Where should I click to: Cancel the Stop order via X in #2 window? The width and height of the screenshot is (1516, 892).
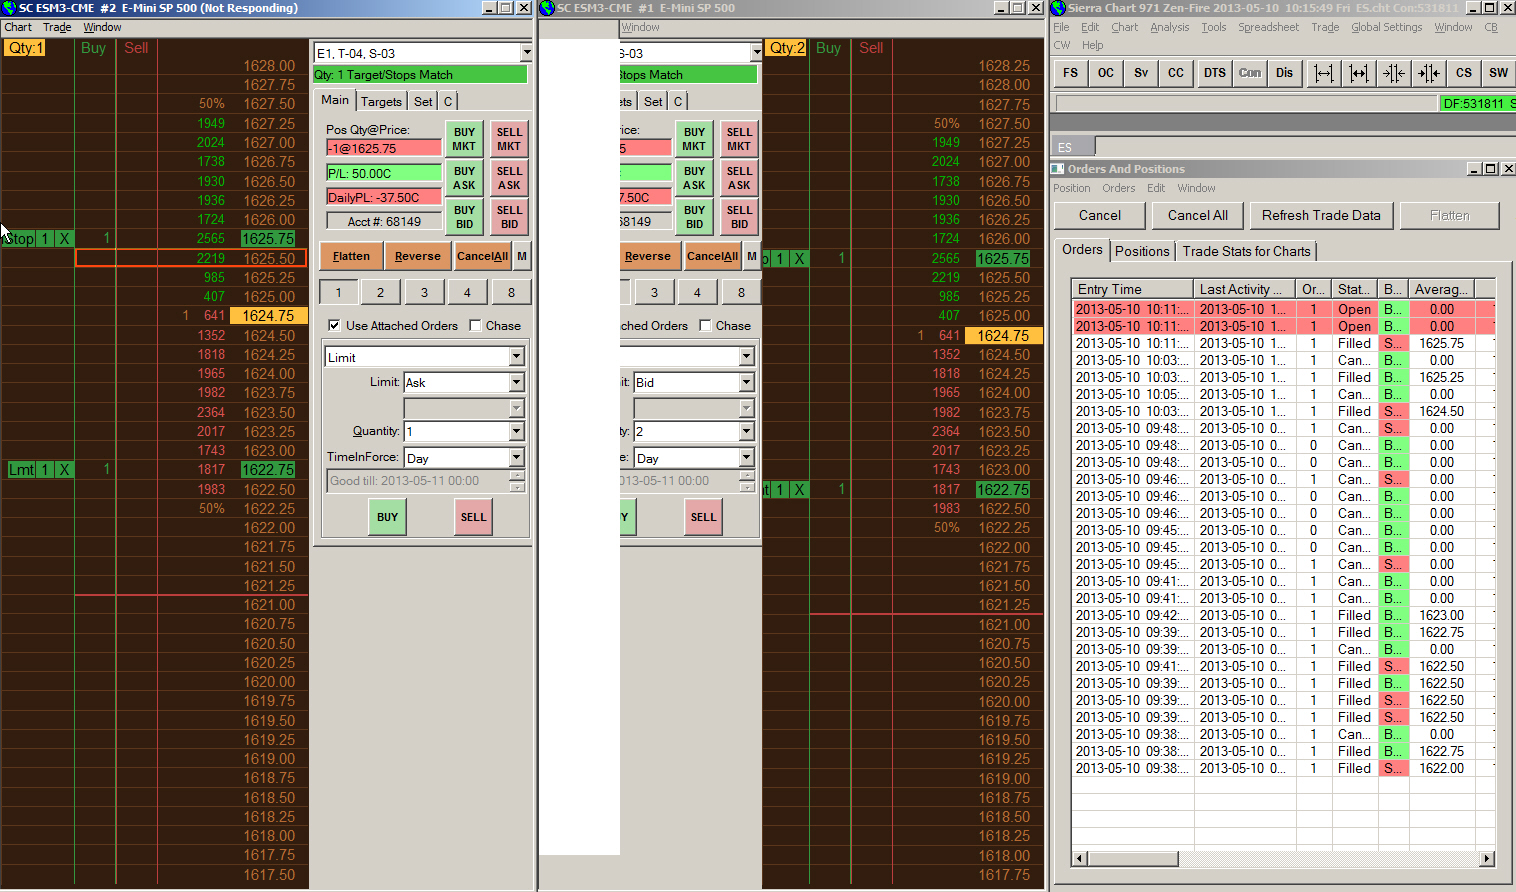click(64, 239)
